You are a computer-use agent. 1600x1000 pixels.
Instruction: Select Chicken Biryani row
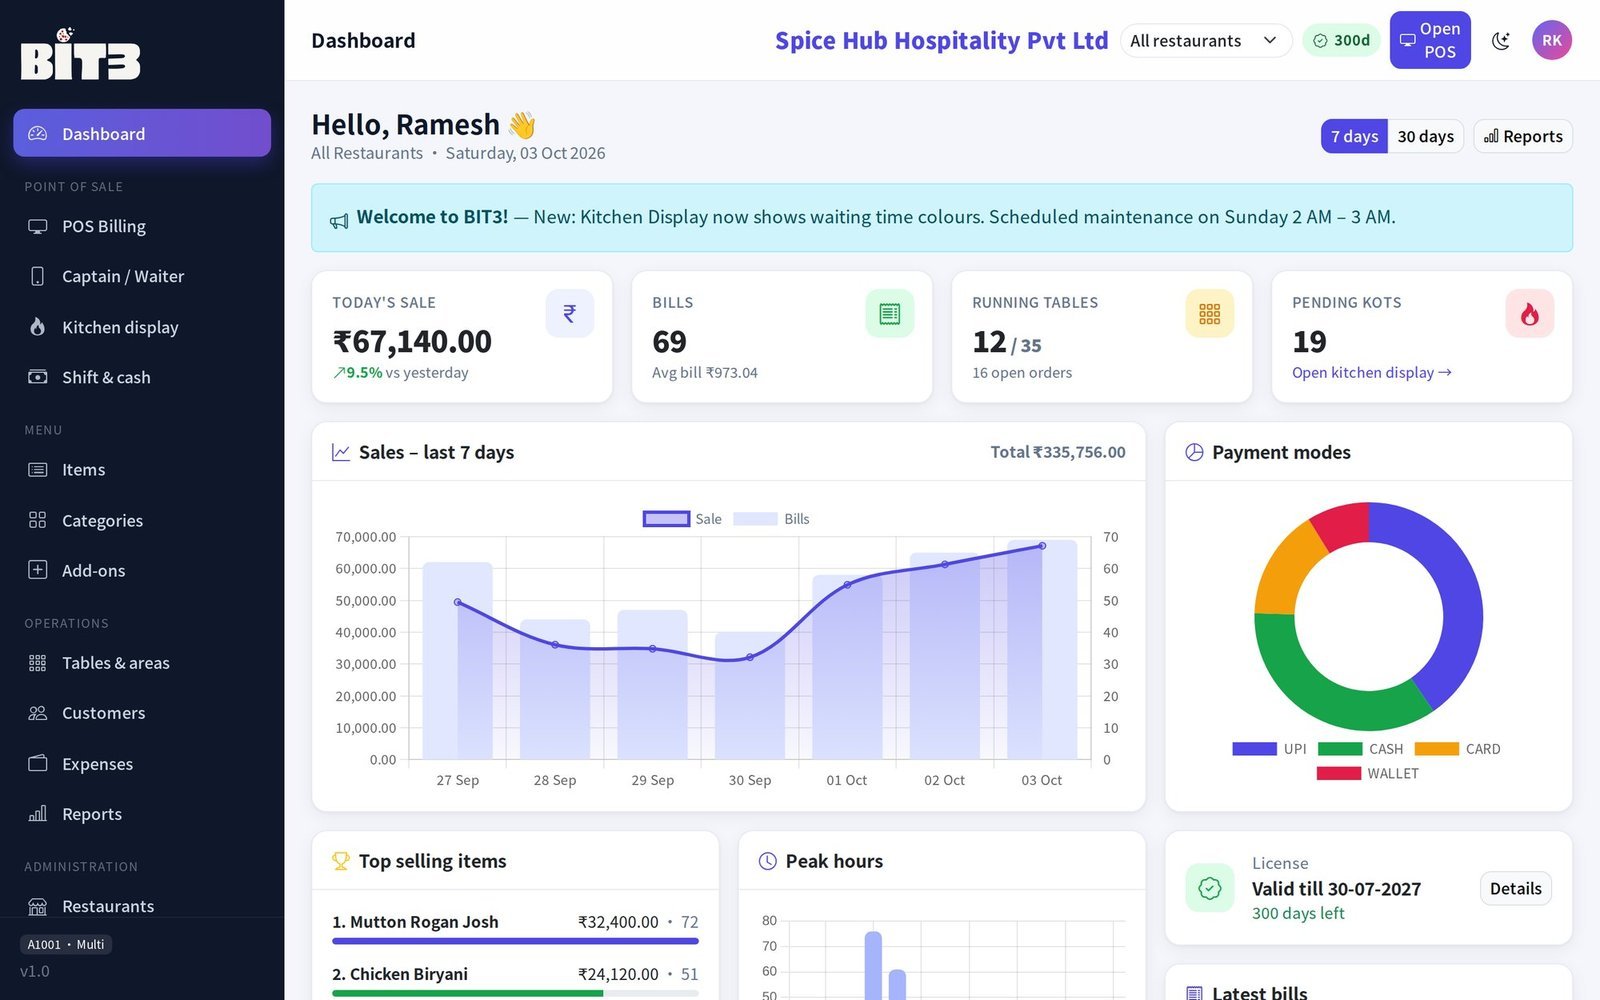[515, 979]
